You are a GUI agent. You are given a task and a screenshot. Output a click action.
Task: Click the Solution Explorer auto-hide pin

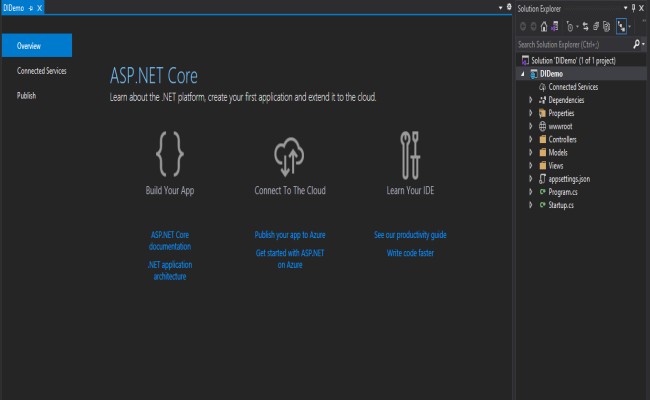click(633, 8)
